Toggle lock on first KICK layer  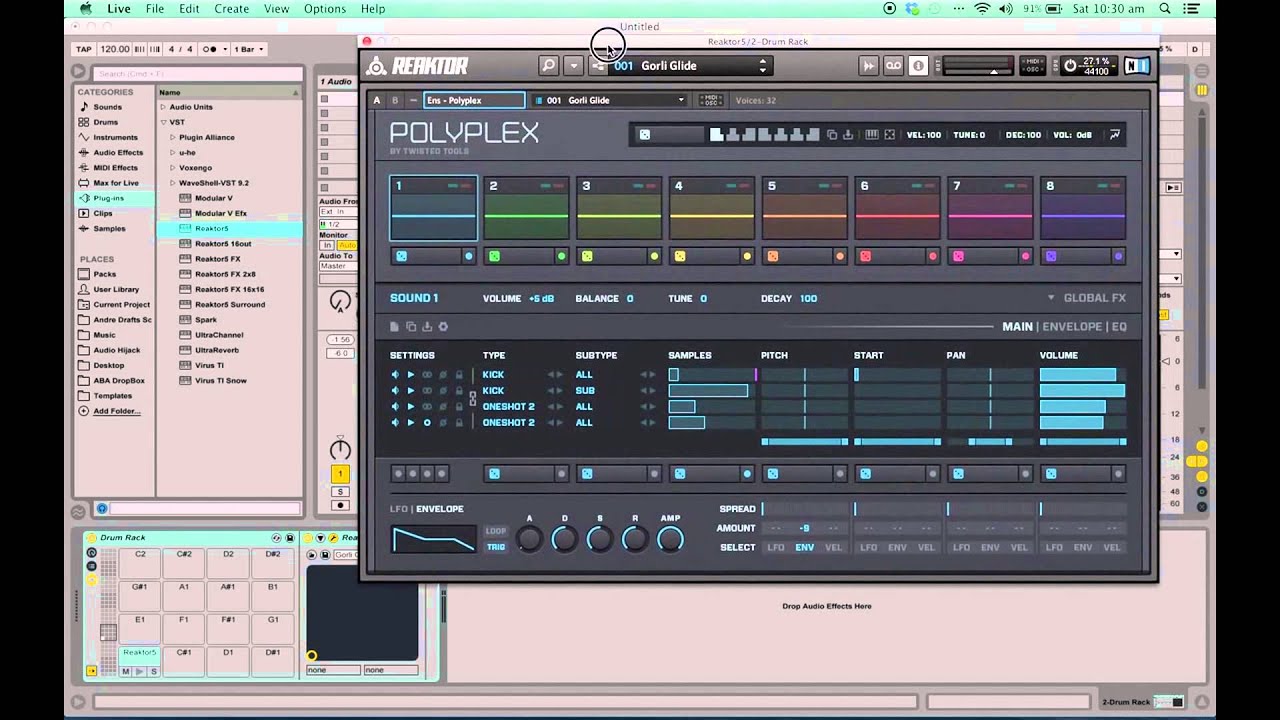coord(459,375)
